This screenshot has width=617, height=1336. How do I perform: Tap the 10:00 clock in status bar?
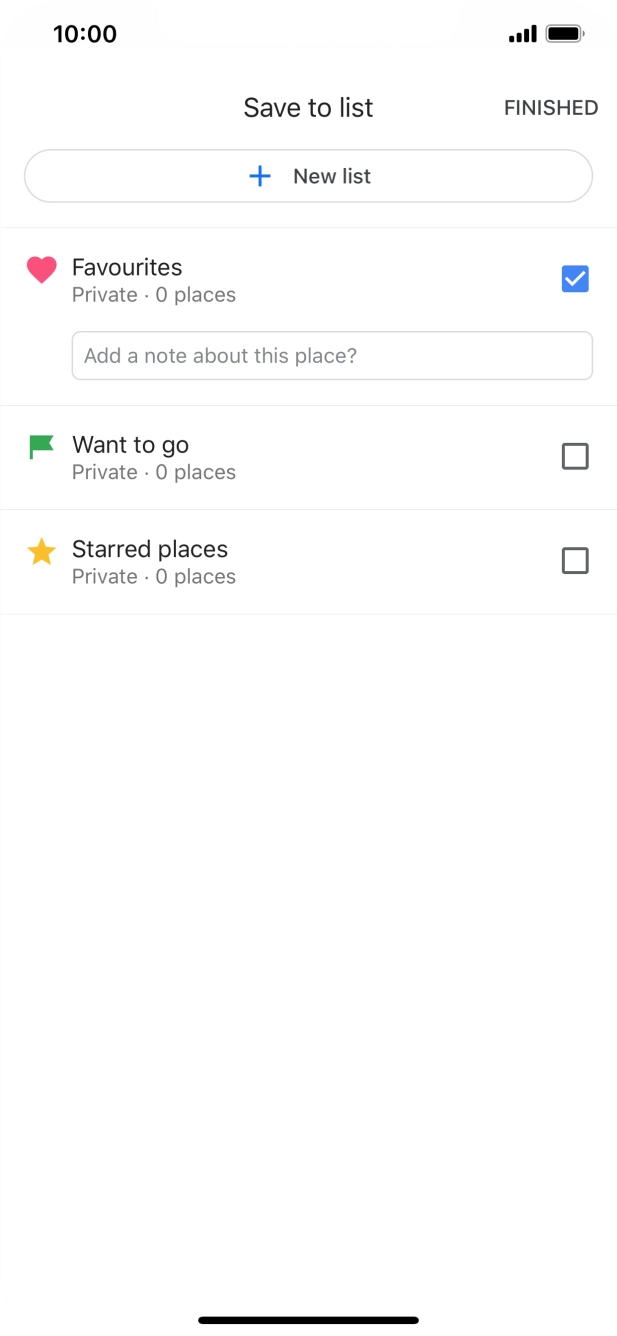[85, 34]
